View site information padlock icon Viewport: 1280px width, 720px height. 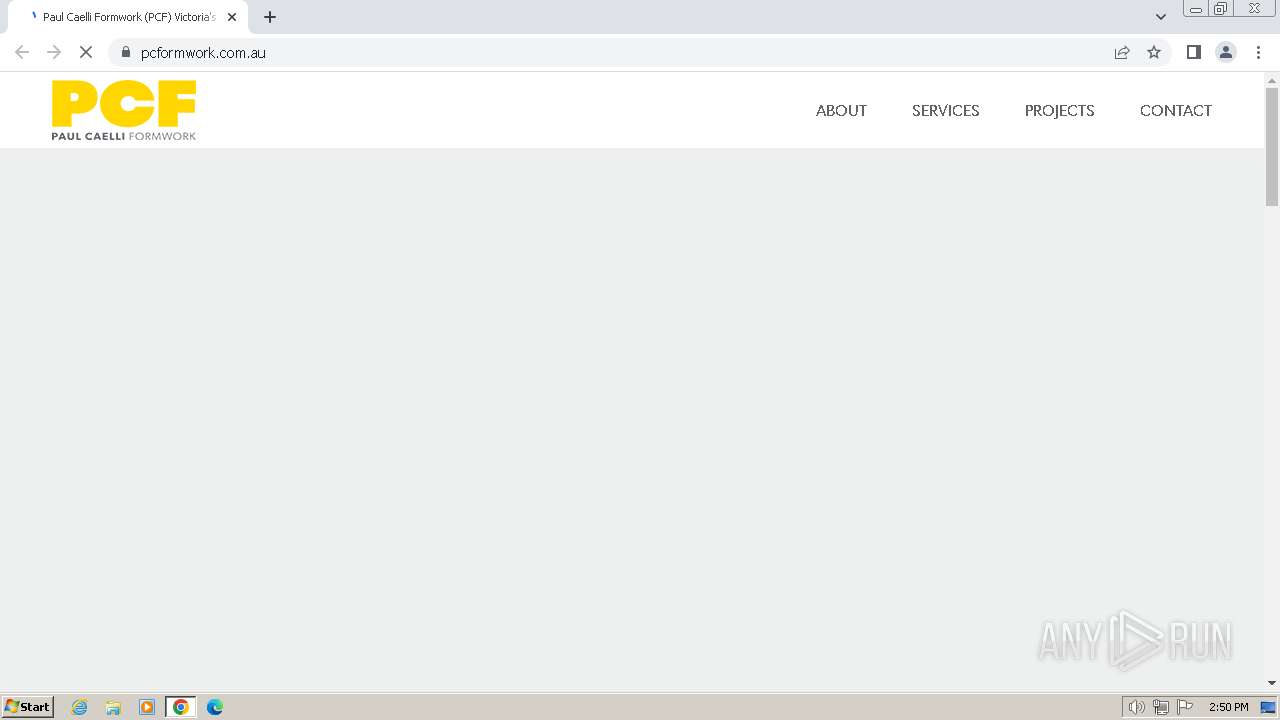(126, 52)
